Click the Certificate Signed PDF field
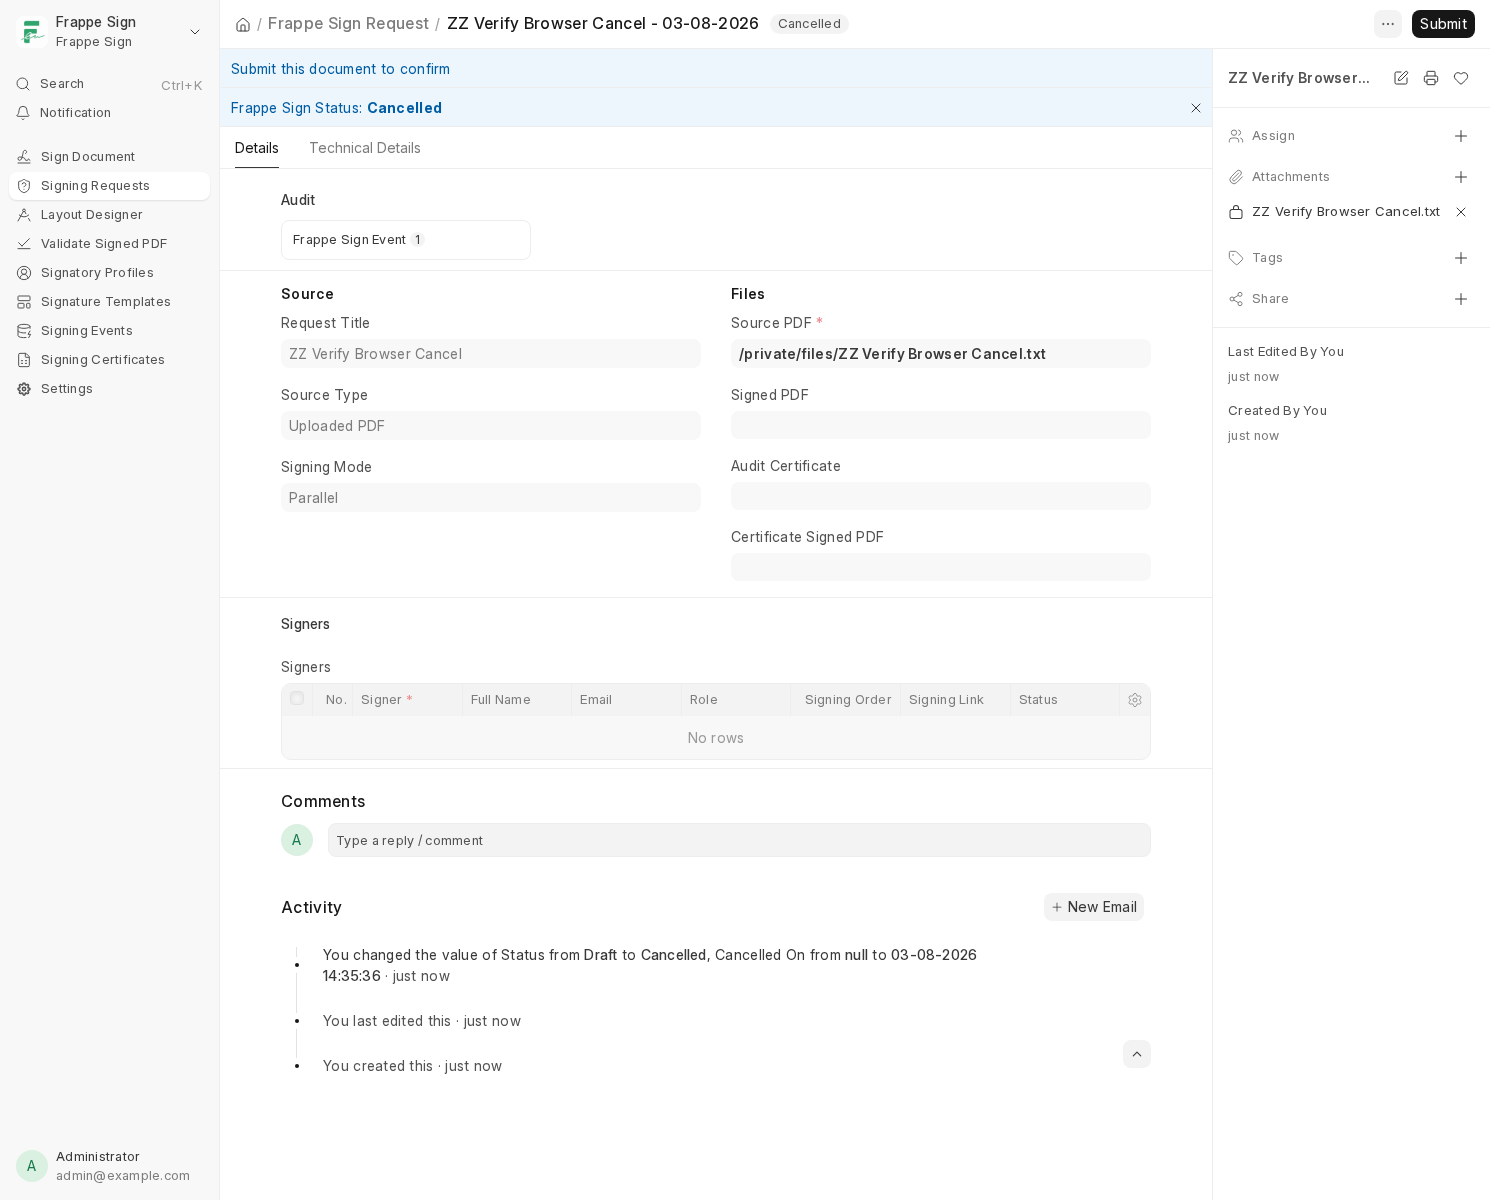 (941, 567)
